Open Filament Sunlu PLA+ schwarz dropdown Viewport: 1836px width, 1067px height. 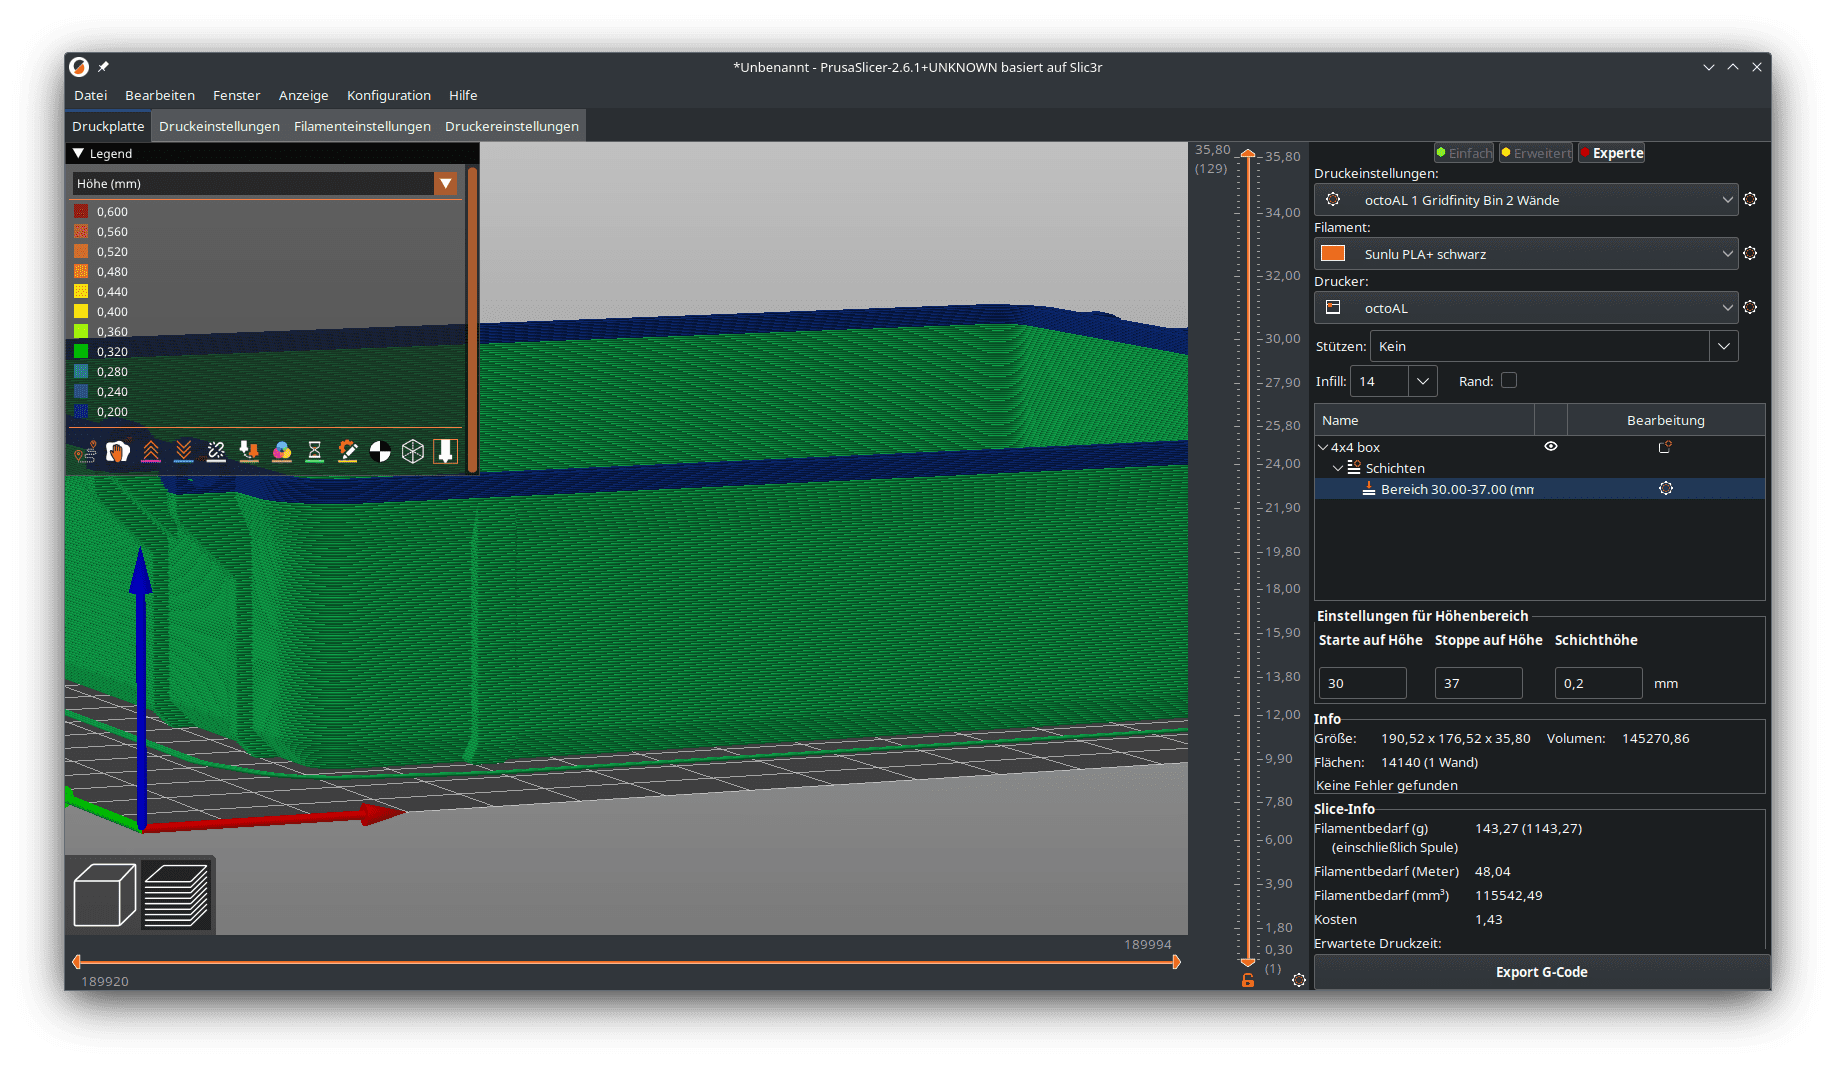pos(1526,254)
